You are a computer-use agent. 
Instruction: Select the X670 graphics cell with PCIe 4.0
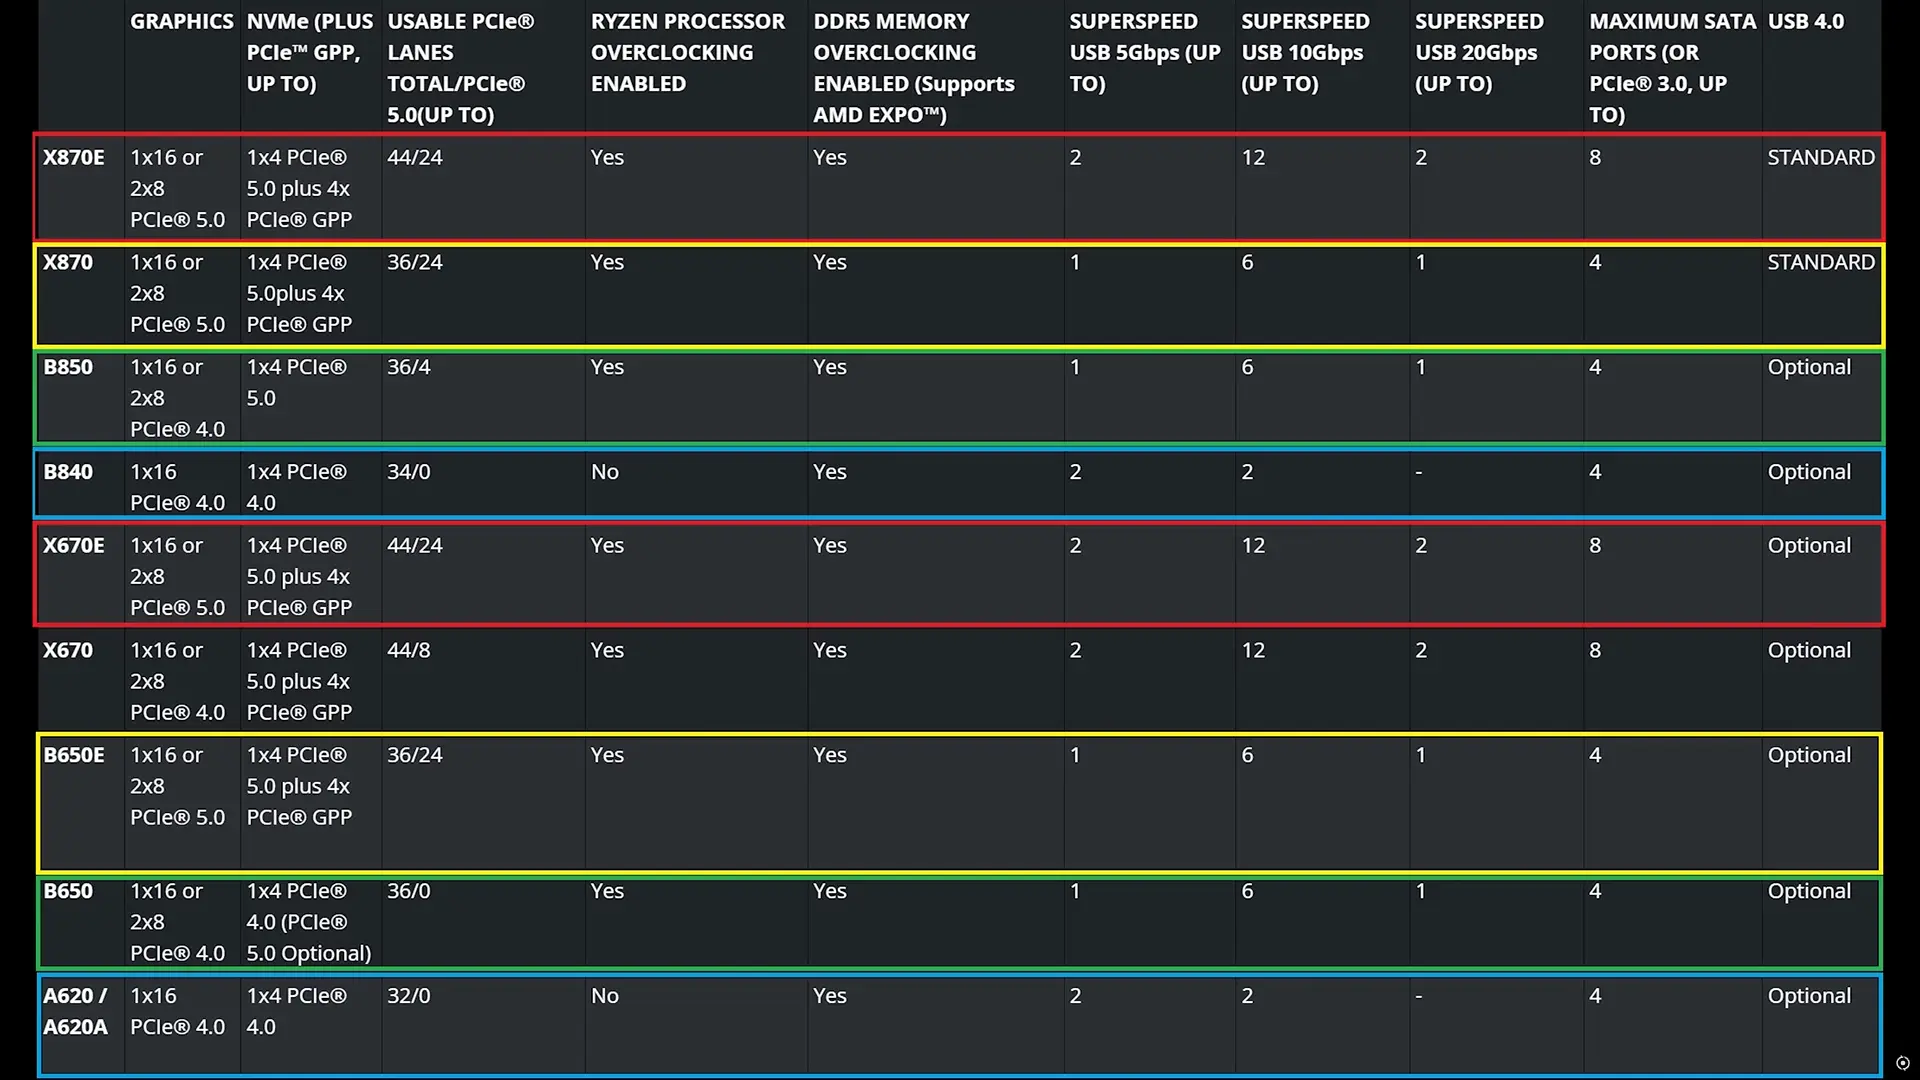point(178,681)
